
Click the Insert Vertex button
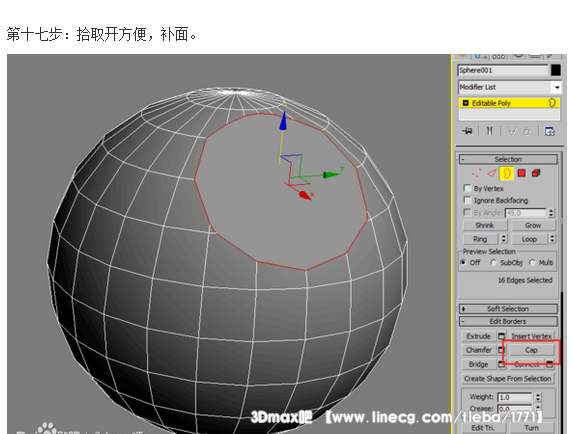pyautogui.click(x=531, y=336)
